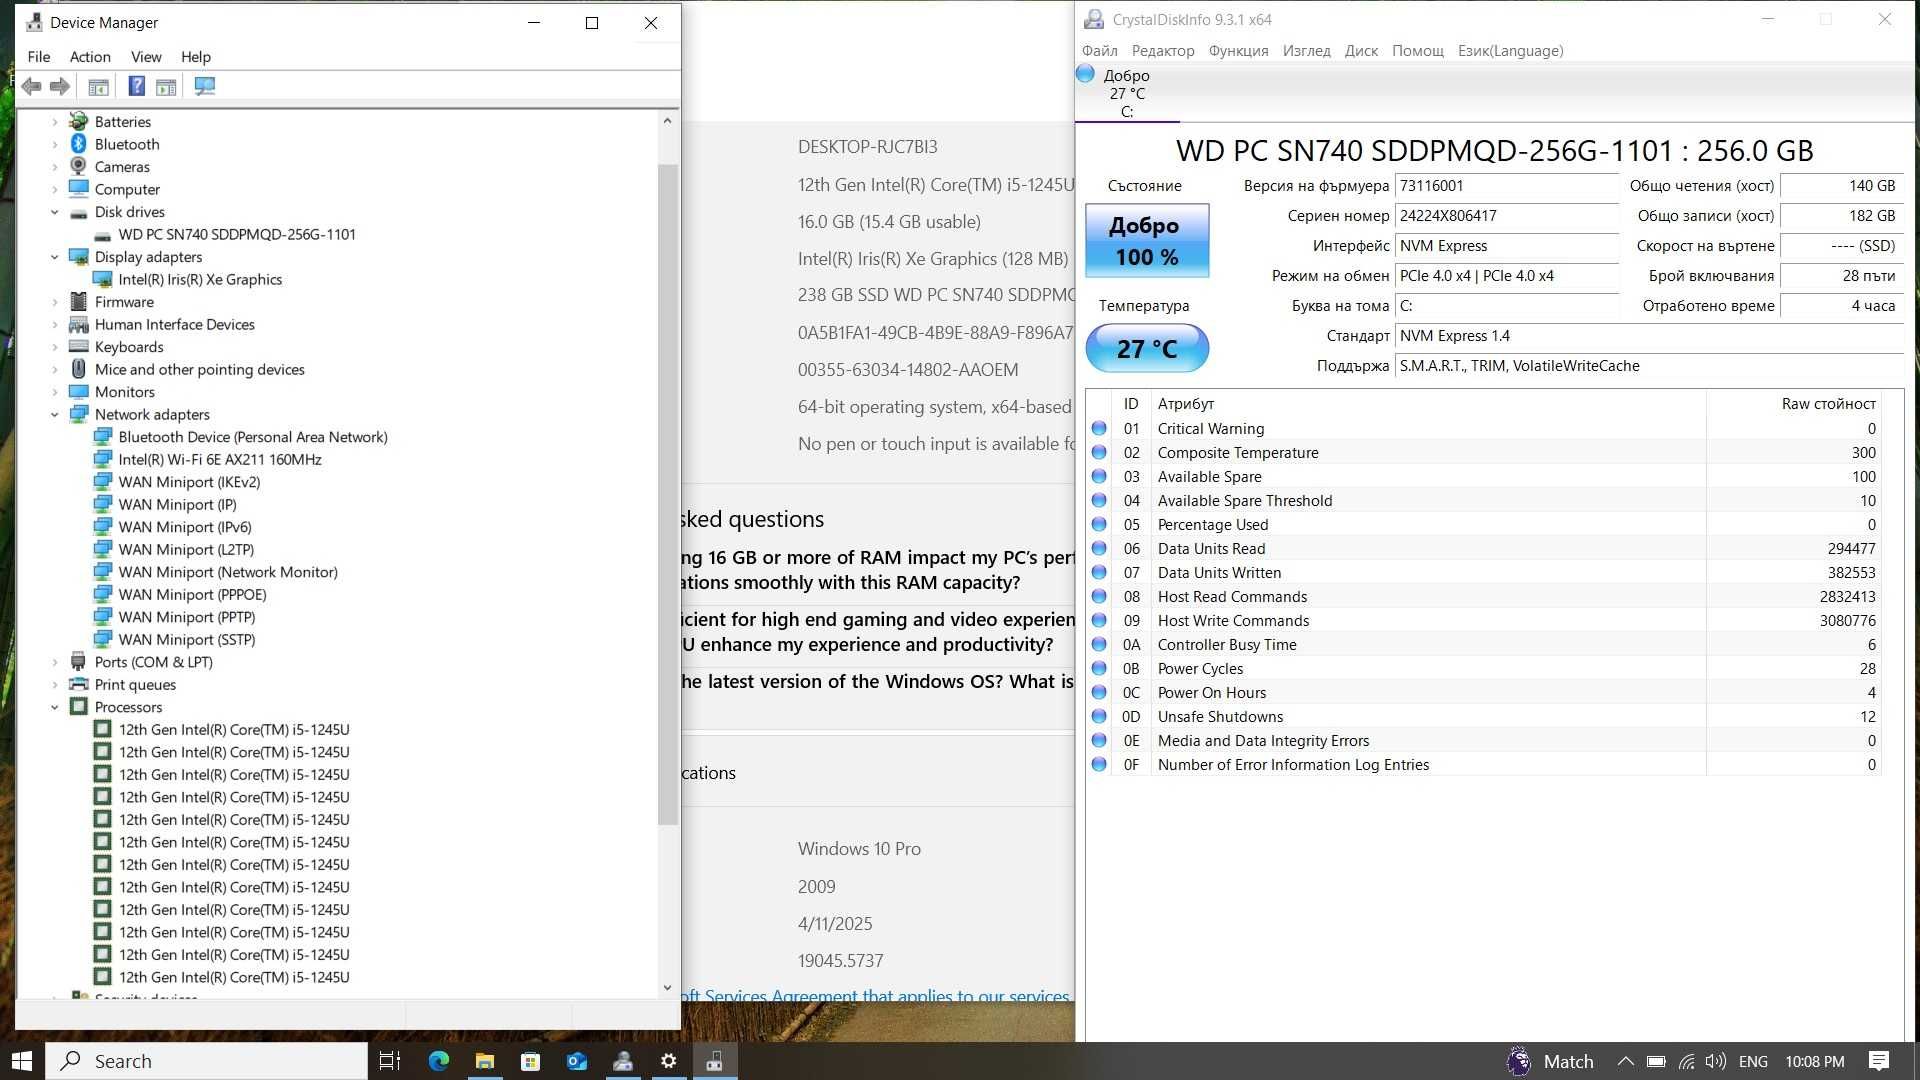Open File Explorer from the taskbar
1920x1080 pixels.
485,1061
